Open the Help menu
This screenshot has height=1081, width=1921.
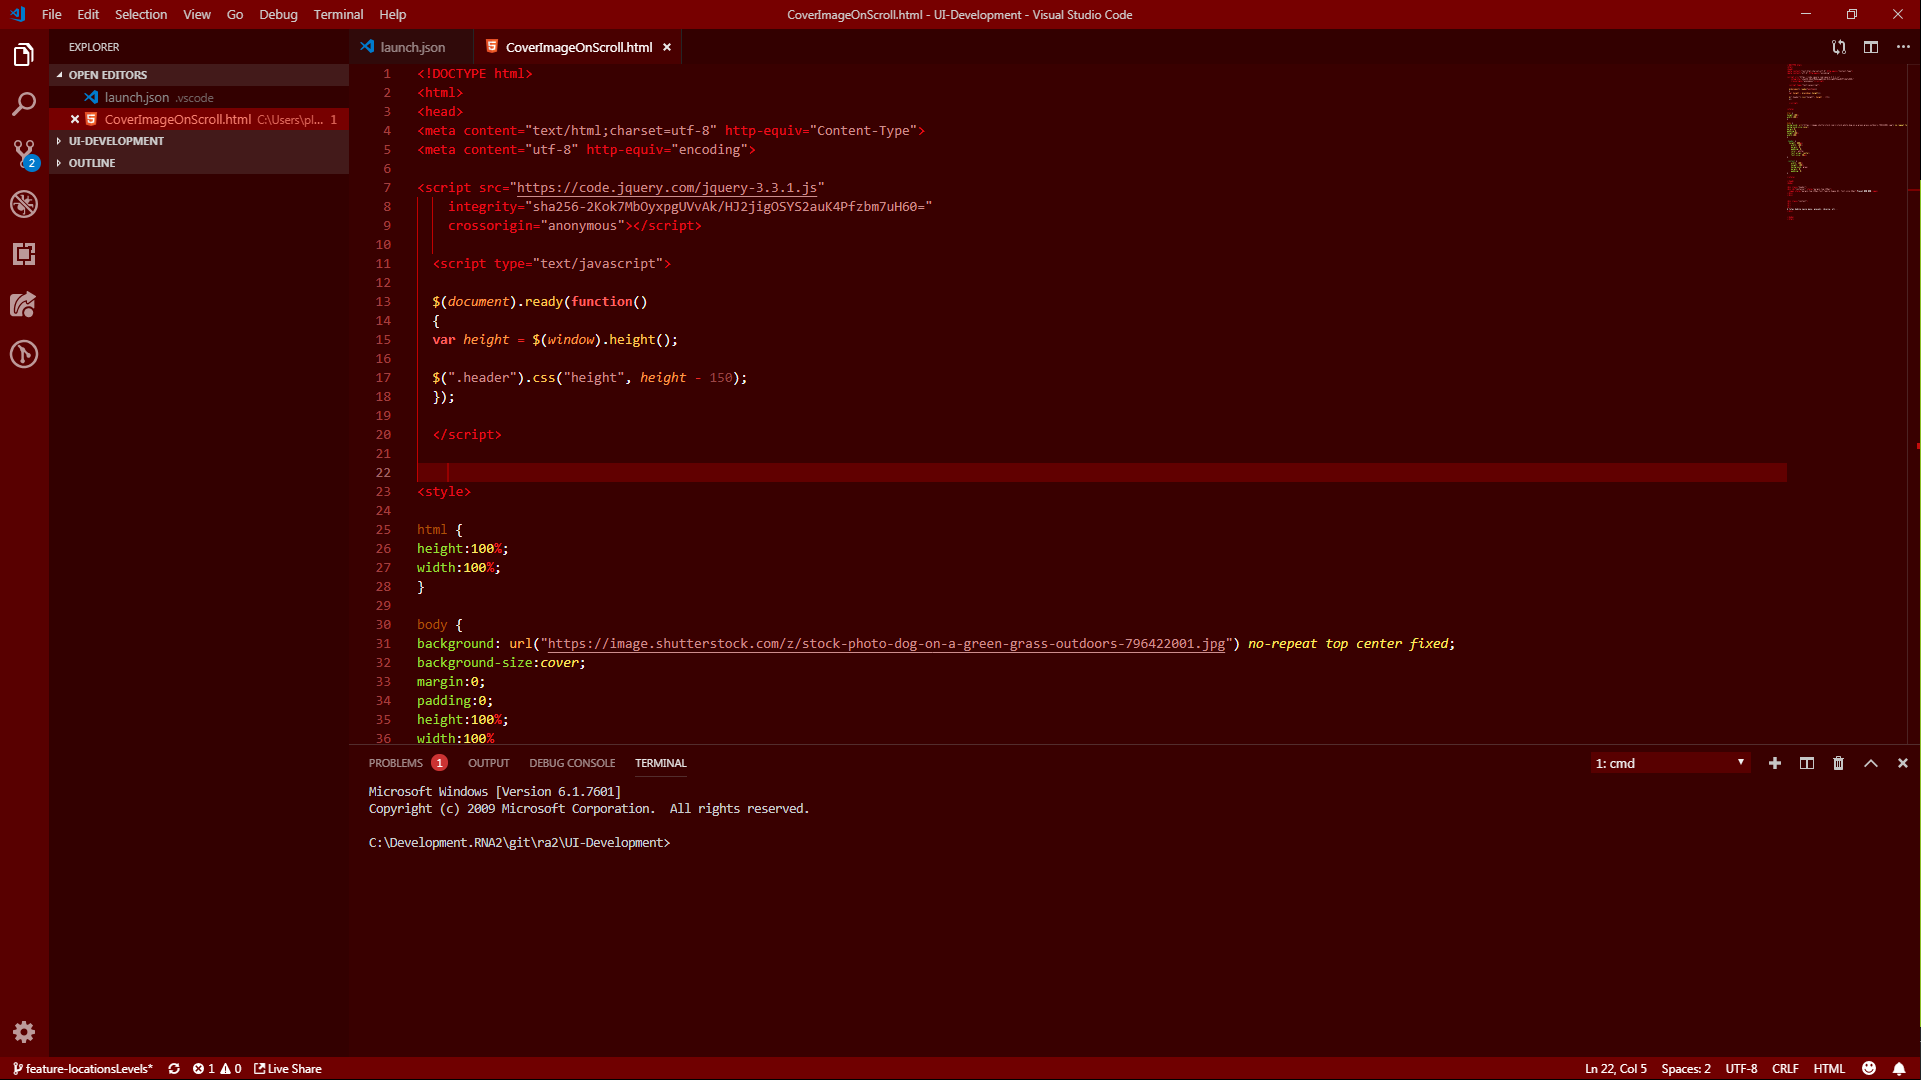(393, 14)
